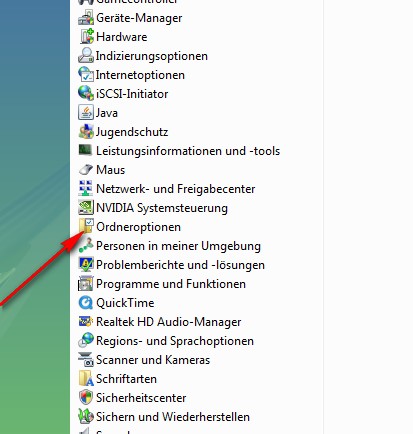
Task: Select Problemberichte und -lösungen
Action: (x=171, y=265)
